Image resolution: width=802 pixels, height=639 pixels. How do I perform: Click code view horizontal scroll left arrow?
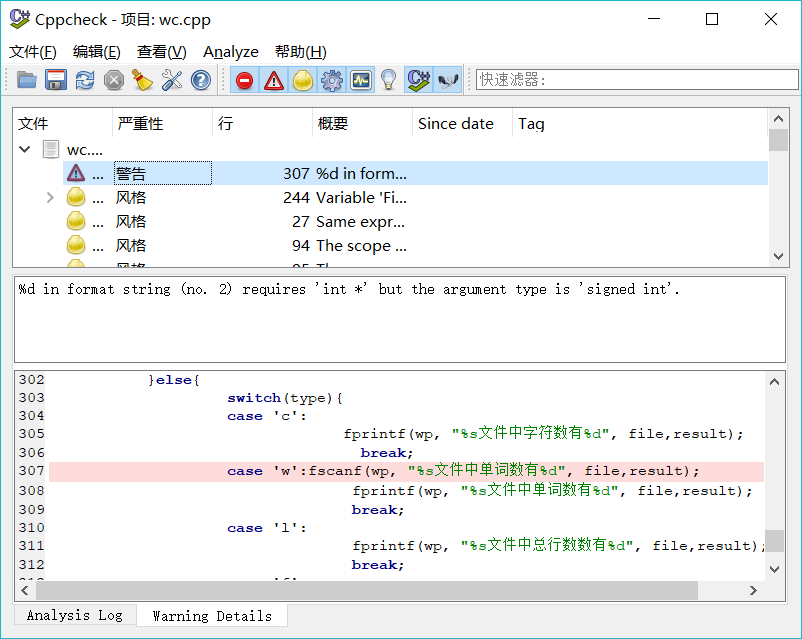tap(25, 590)
